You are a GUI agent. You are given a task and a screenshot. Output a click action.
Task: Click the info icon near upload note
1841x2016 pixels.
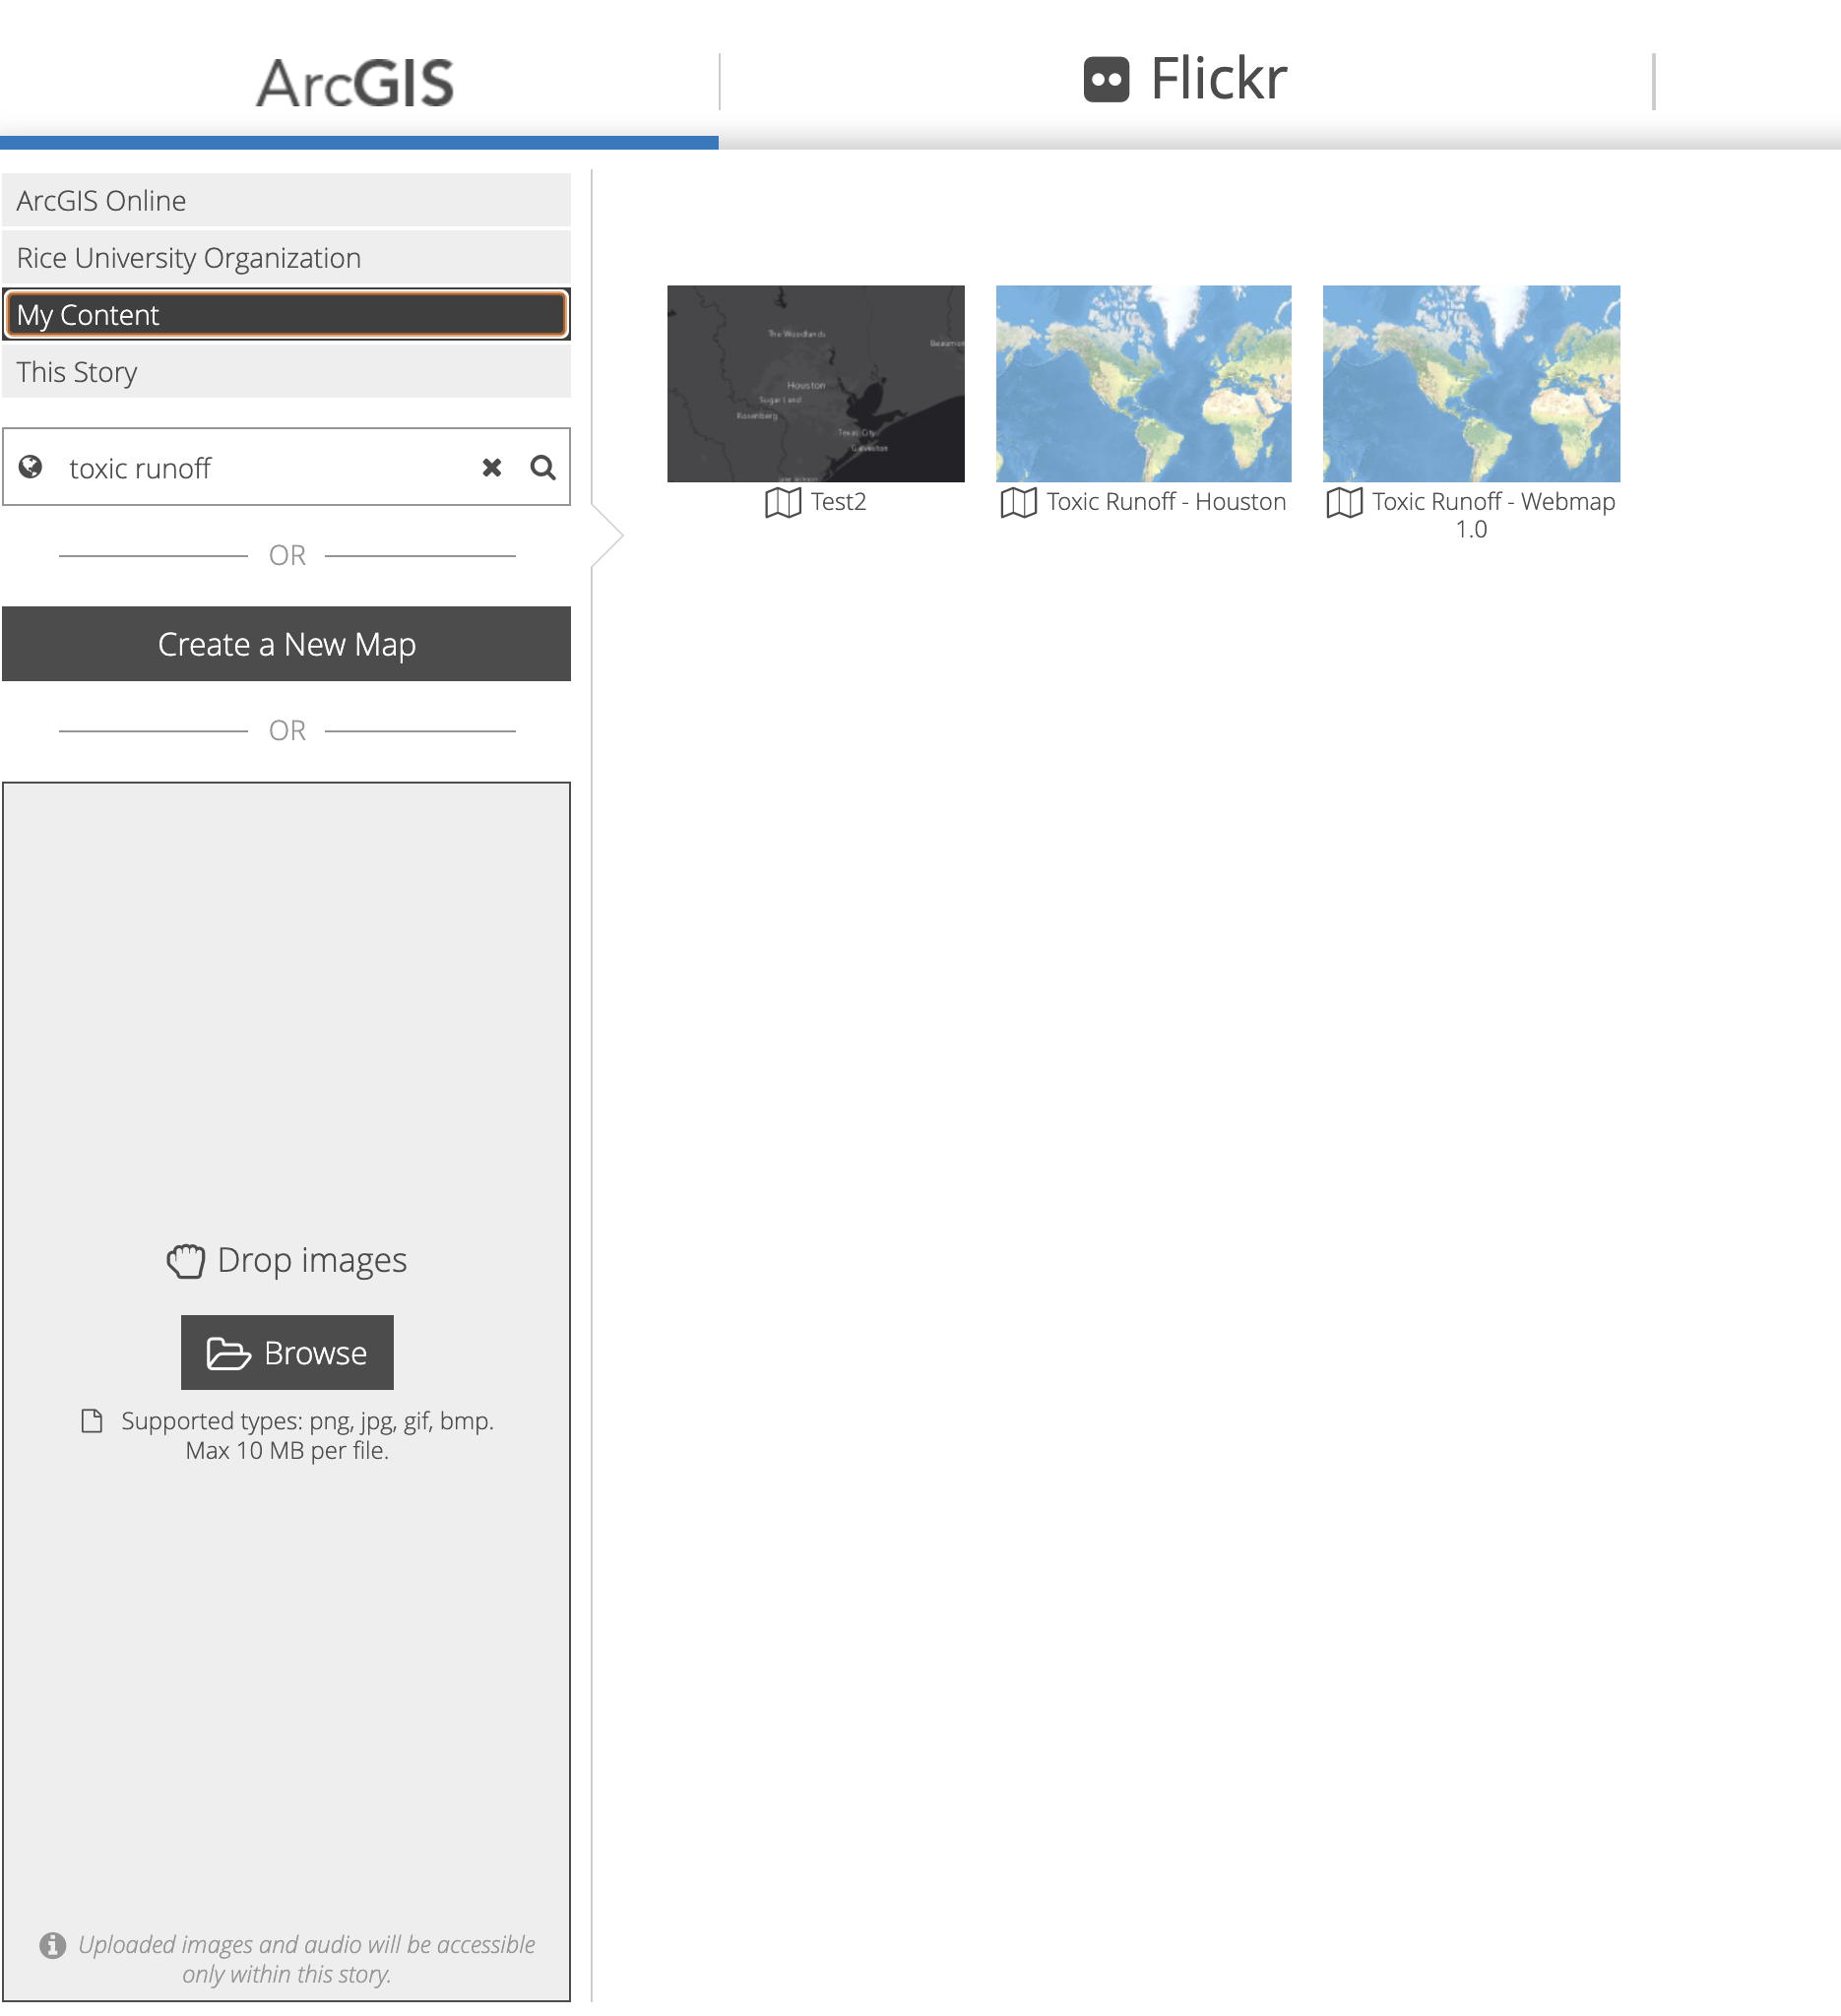pos(53,1945)
